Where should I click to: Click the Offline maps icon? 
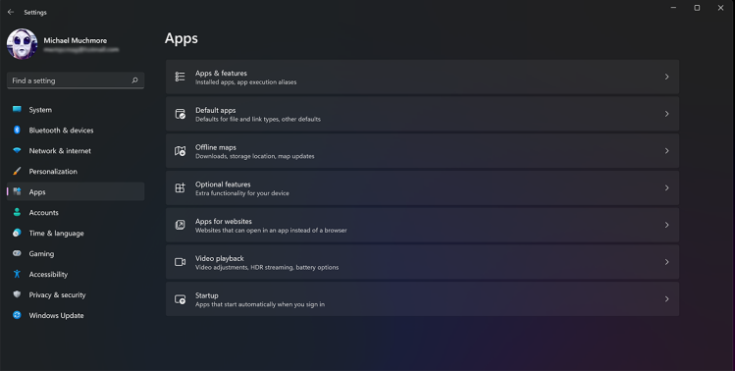click(180, 151)
